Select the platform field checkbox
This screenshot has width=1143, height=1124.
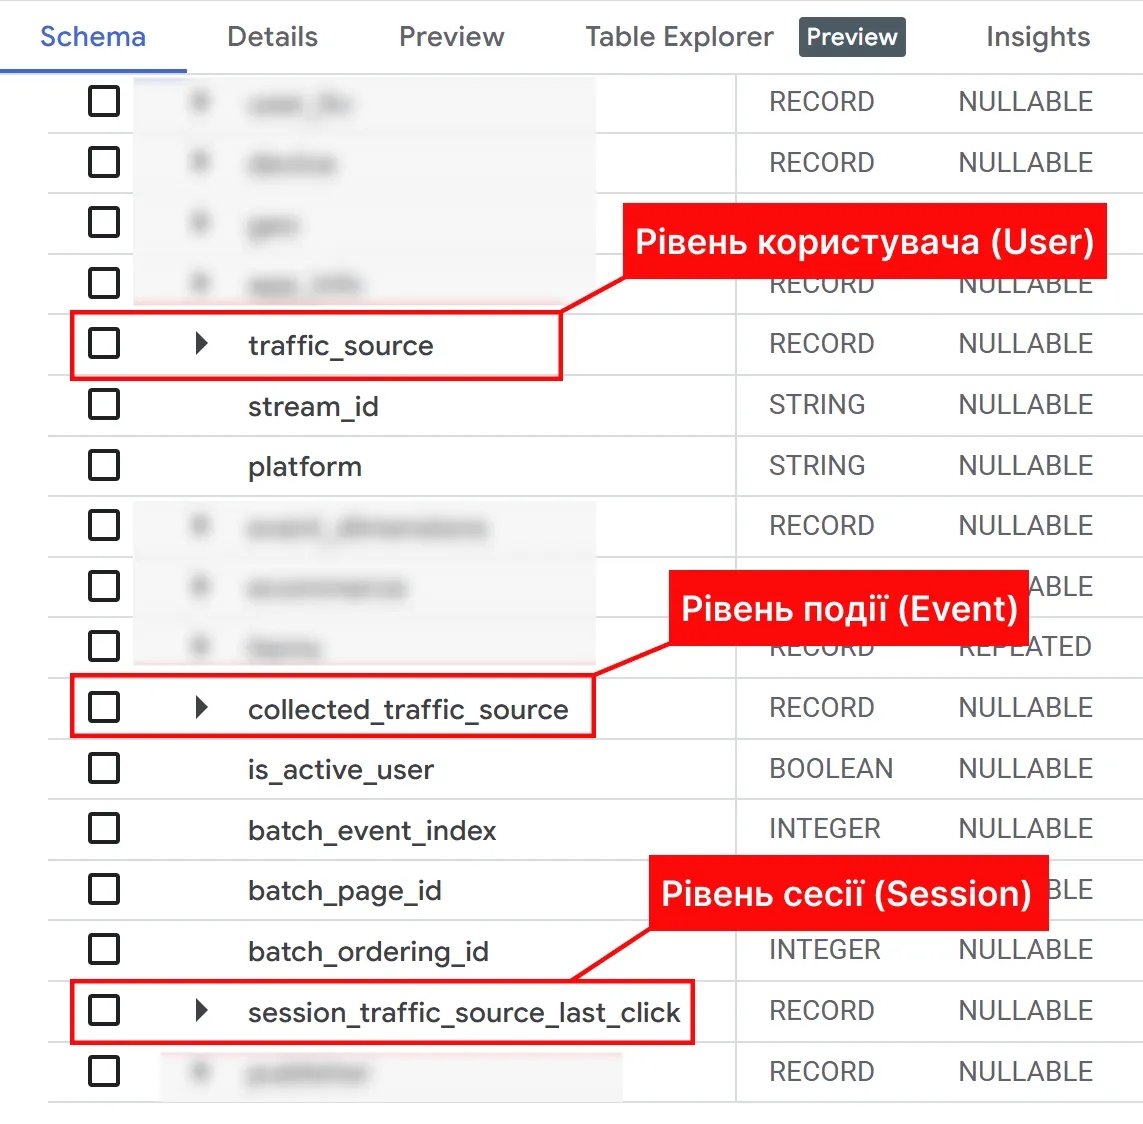[104, 465]
